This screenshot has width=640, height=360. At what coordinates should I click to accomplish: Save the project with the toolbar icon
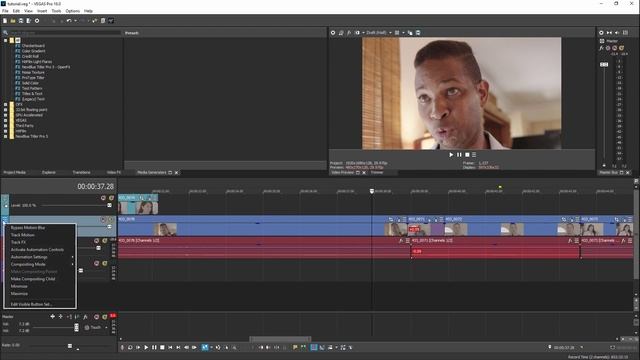(21, 20)
